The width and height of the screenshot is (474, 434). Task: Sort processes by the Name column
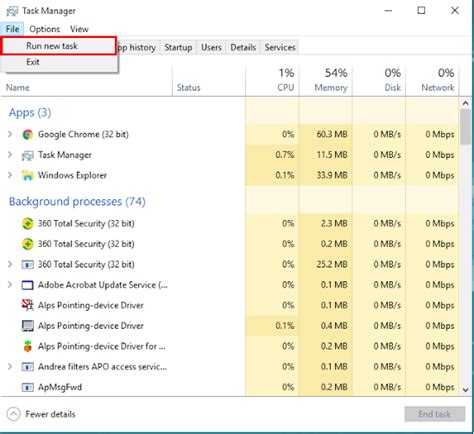(18, 88)
